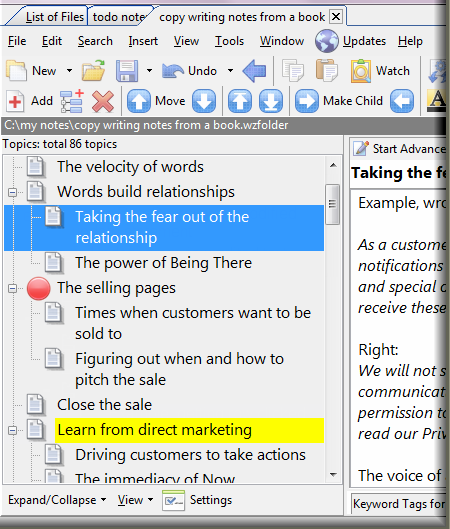Select topic Close the sale
The image size is (450, 529).
click(x=105, y=405)
